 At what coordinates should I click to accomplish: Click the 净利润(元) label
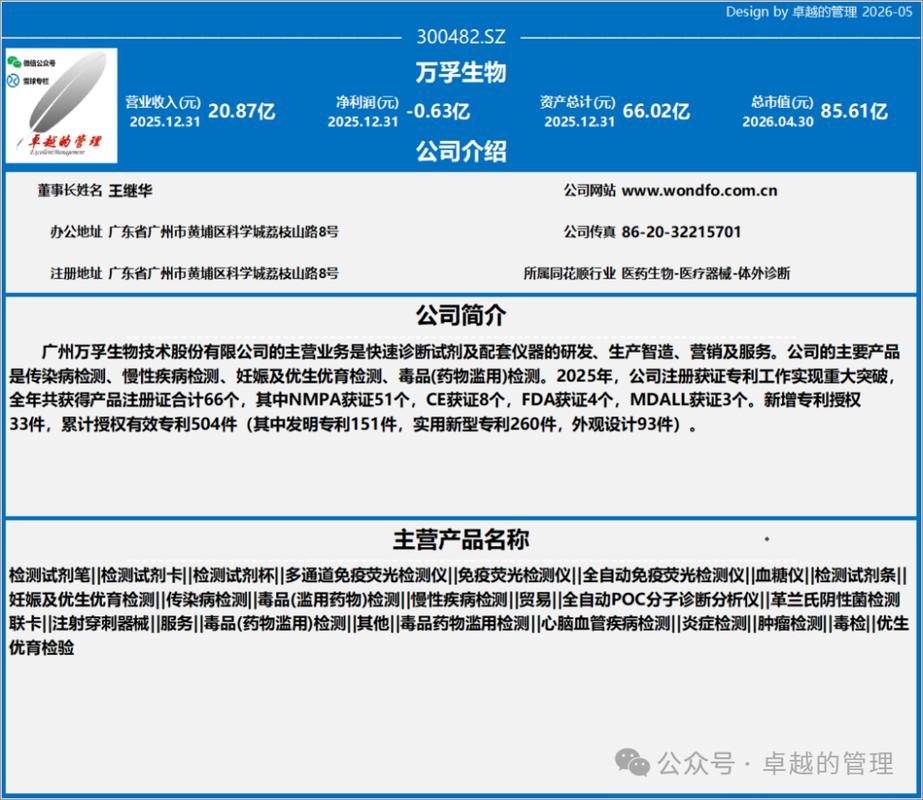367,102
